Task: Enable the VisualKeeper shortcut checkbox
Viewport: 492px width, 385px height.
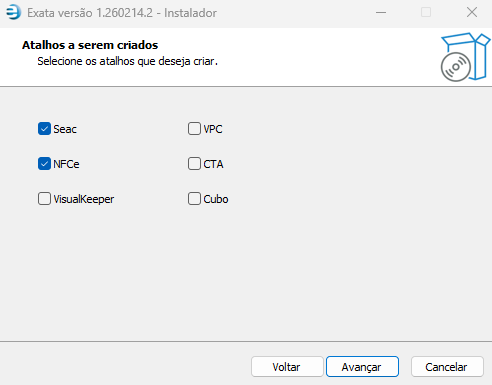Action: click(x=44, y=199)
